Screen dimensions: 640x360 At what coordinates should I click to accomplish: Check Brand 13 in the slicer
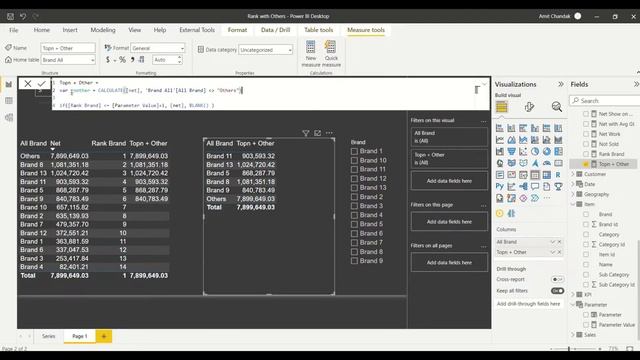click(x=354, y=188)
